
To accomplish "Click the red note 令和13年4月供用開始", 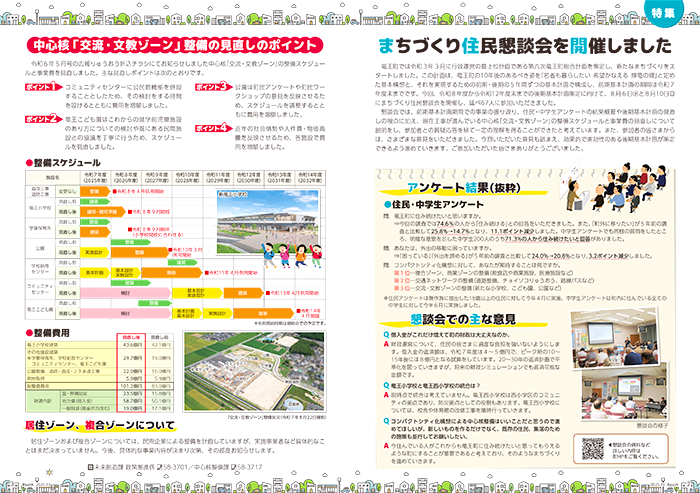I will [292, 293].
